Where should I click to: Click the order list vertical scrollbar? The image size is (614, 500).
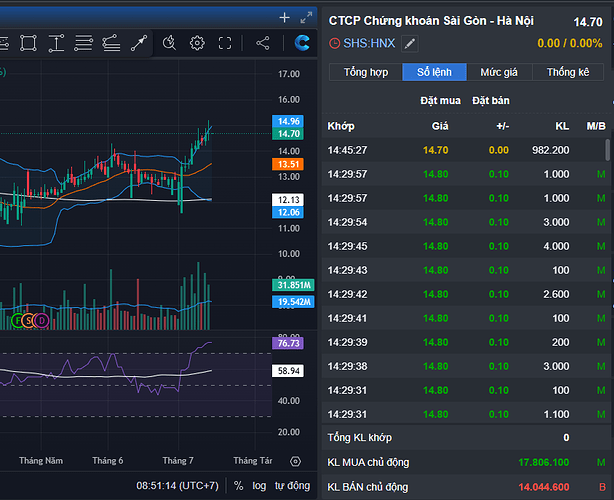point(607,150)
